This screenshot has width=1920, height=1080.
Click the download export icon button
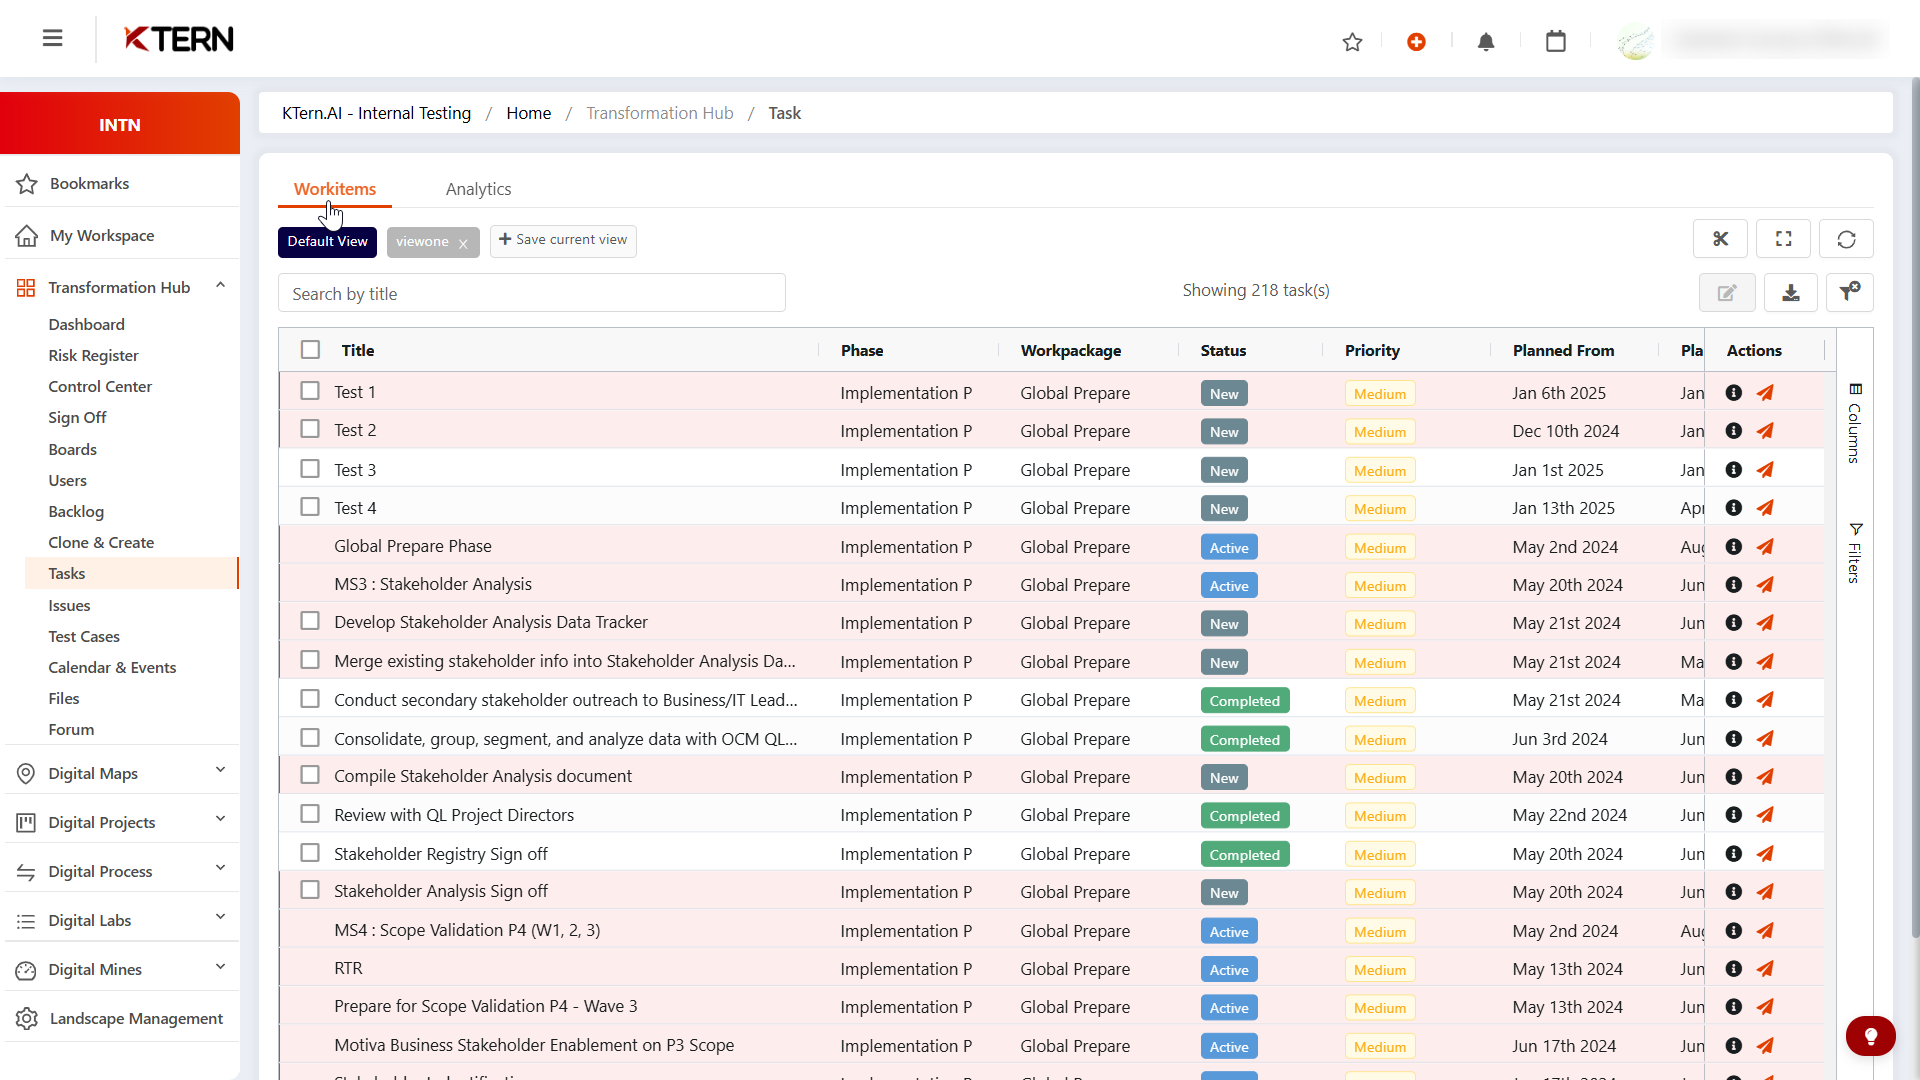(x=1790, y=293)
